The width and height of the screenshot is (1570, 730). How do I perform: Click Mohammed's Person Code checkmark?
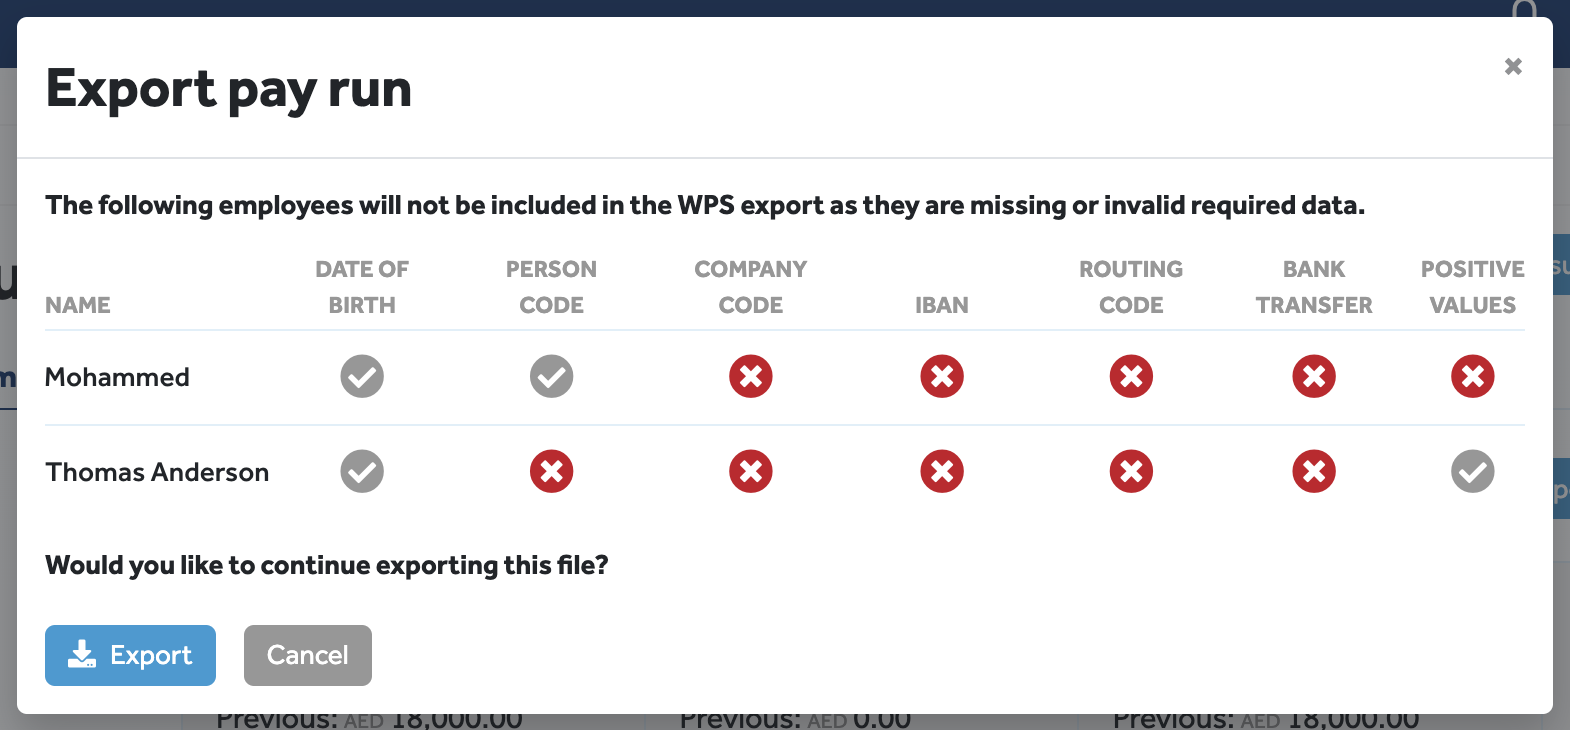click(x=551, y=377)
